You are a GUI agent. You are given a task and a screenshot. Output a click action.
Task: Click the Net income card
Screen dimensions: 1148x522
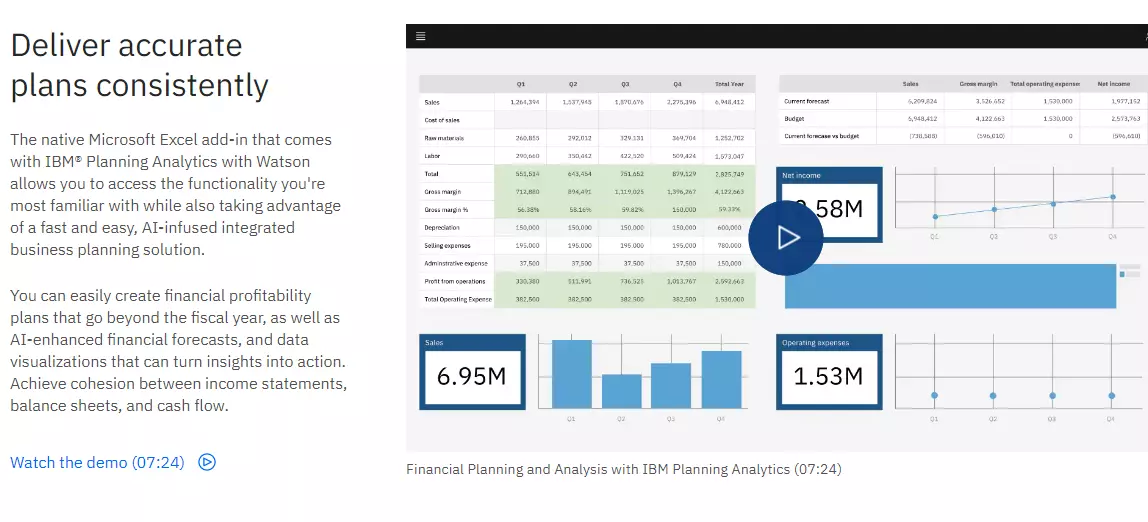tap(830, 204)
